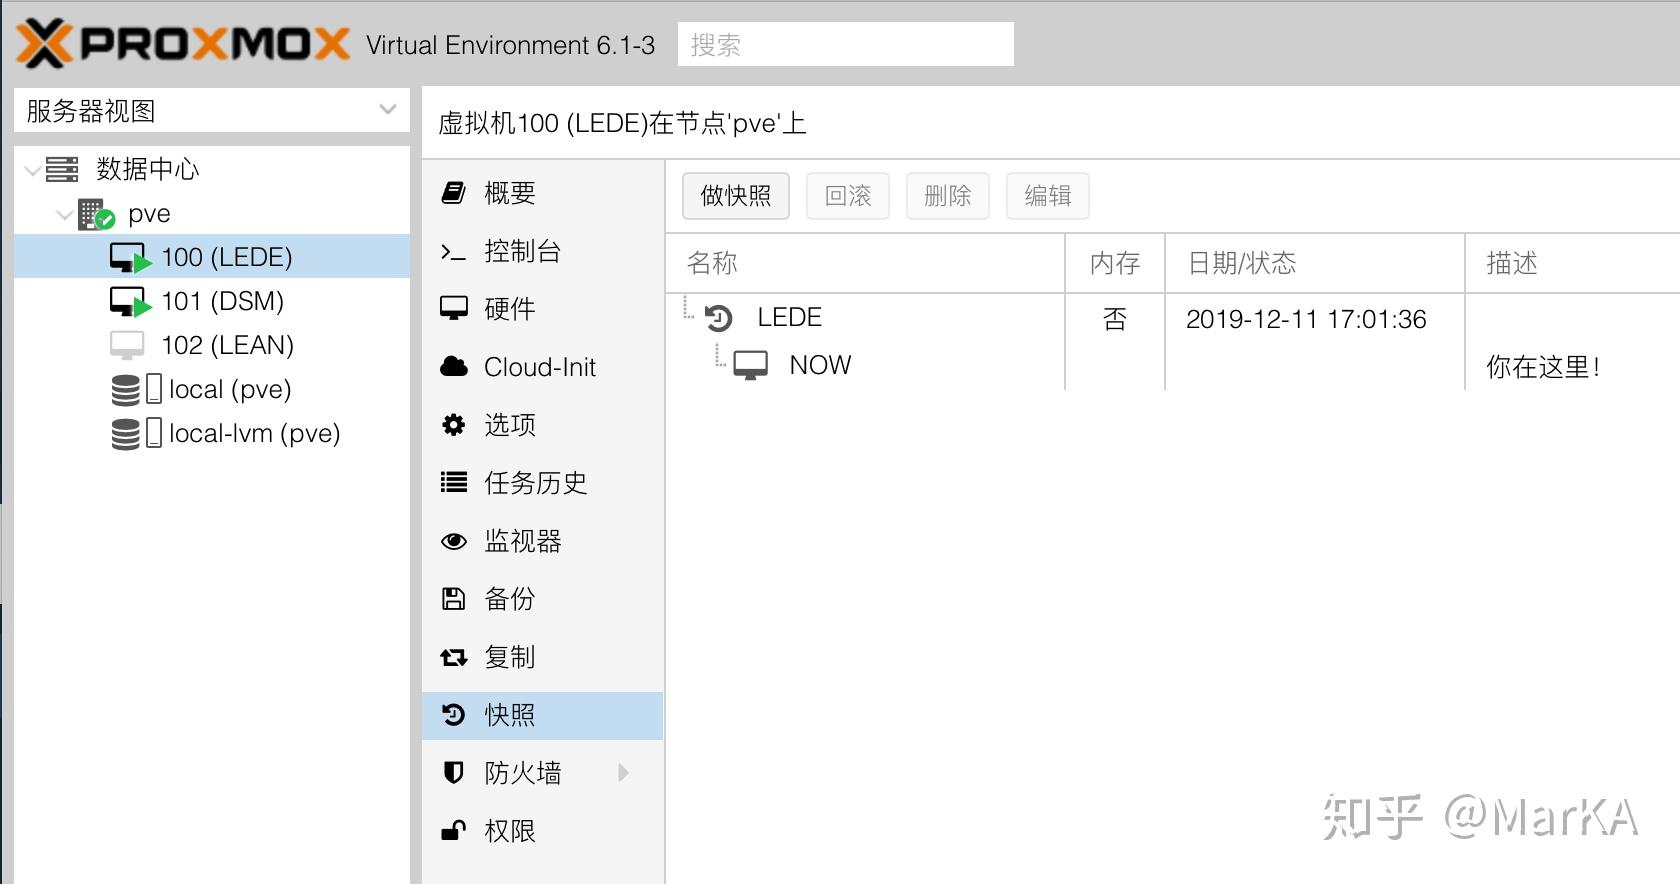
Task: Collapse the pve node in the tree
Action: pyautogui.click(x=65, y=214)
